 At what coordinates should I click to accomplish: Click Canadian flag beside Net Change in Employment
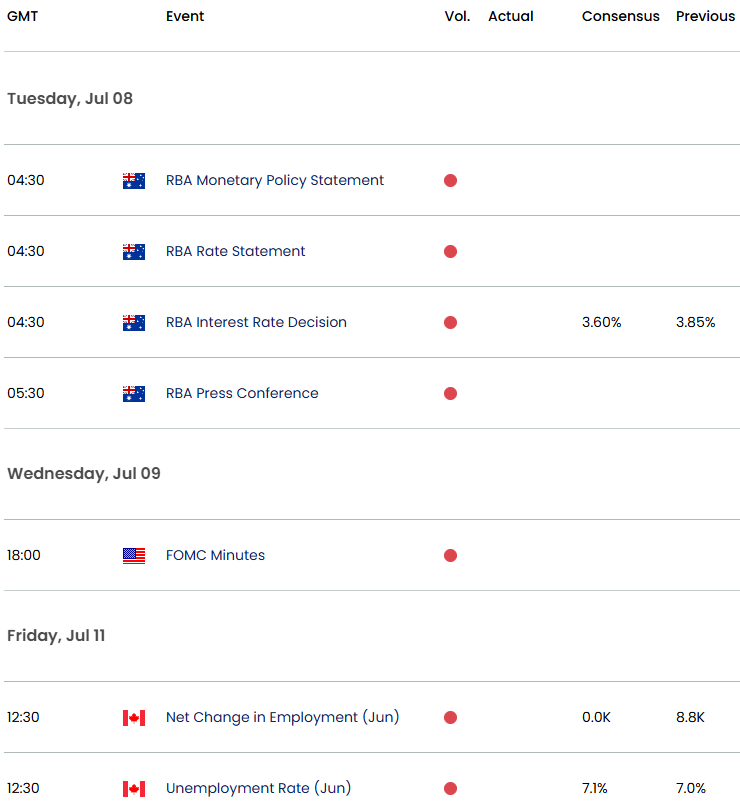click(x=133, y=718)
